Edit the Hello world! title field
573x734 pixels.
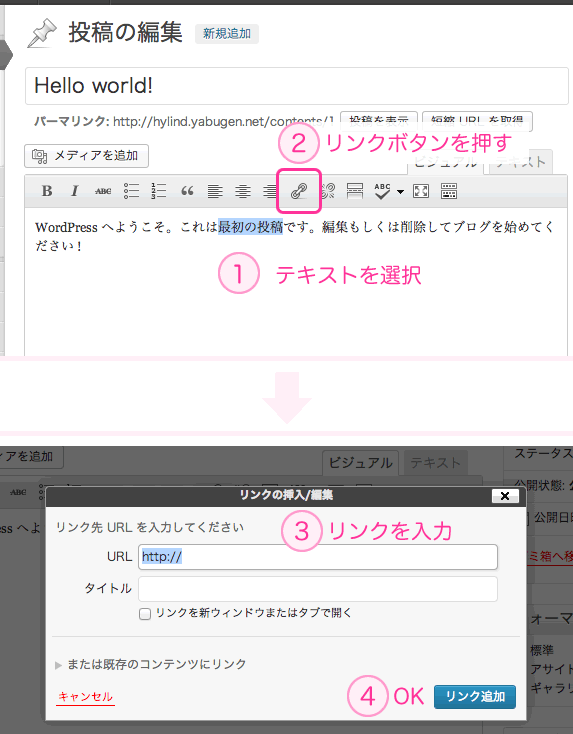(x=297, y=86)
